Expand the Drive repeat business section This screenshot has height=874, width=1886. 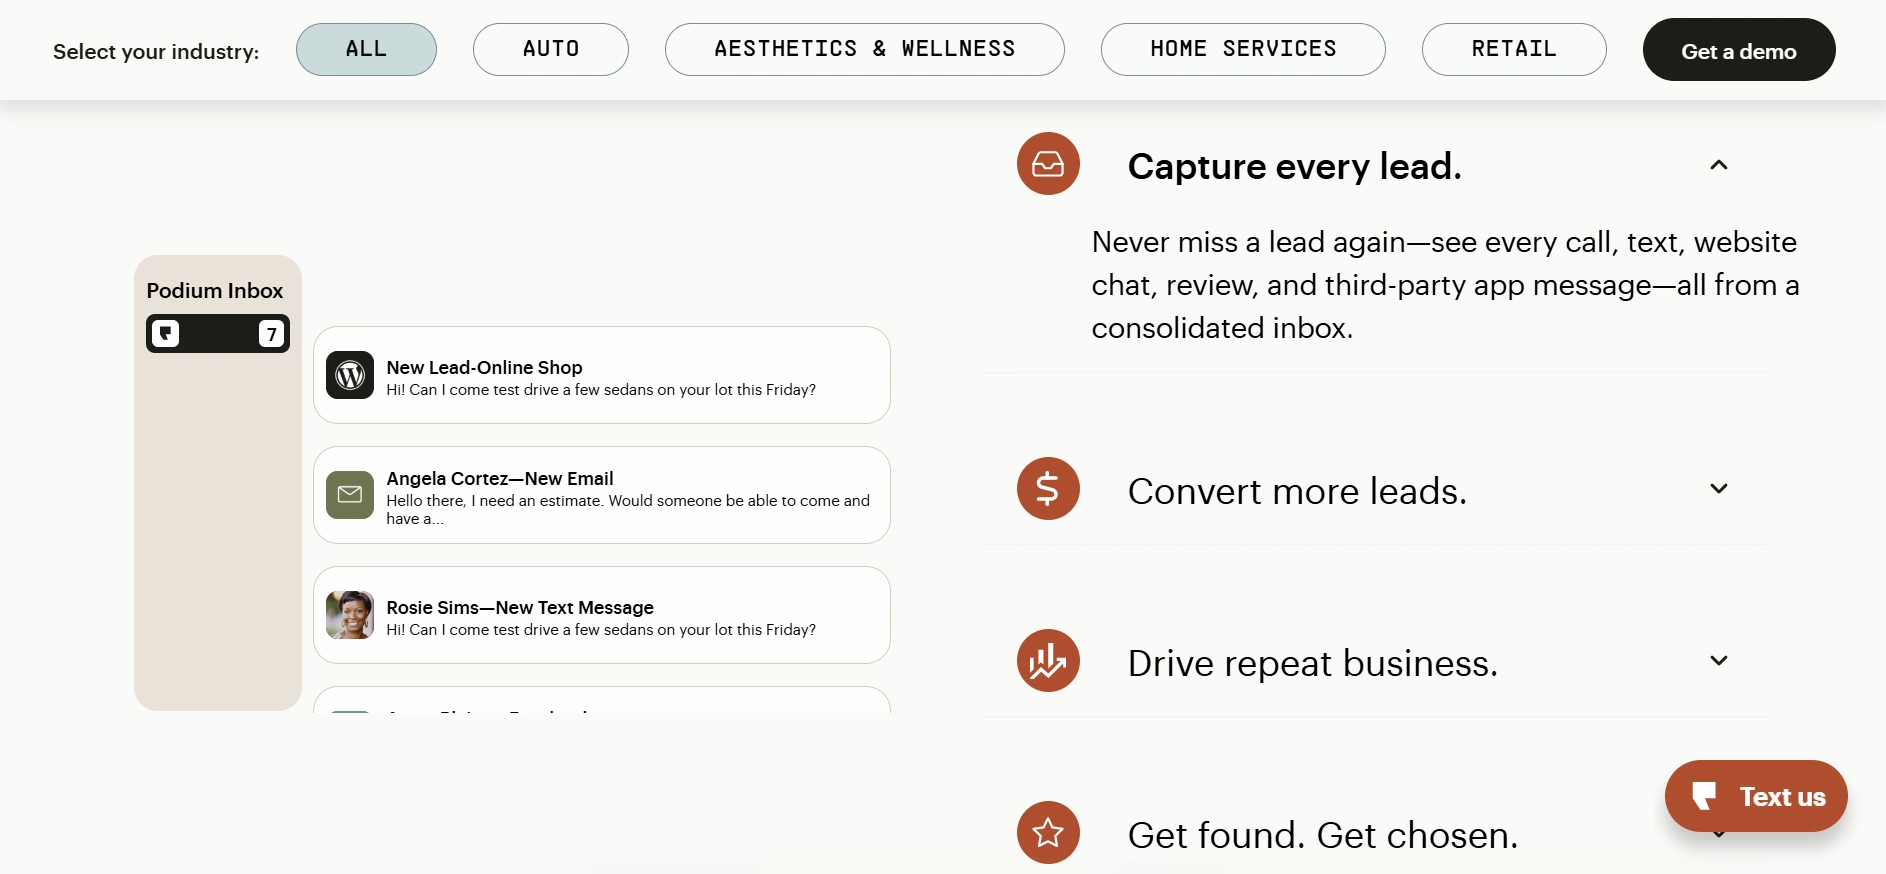click(1719, 661)
